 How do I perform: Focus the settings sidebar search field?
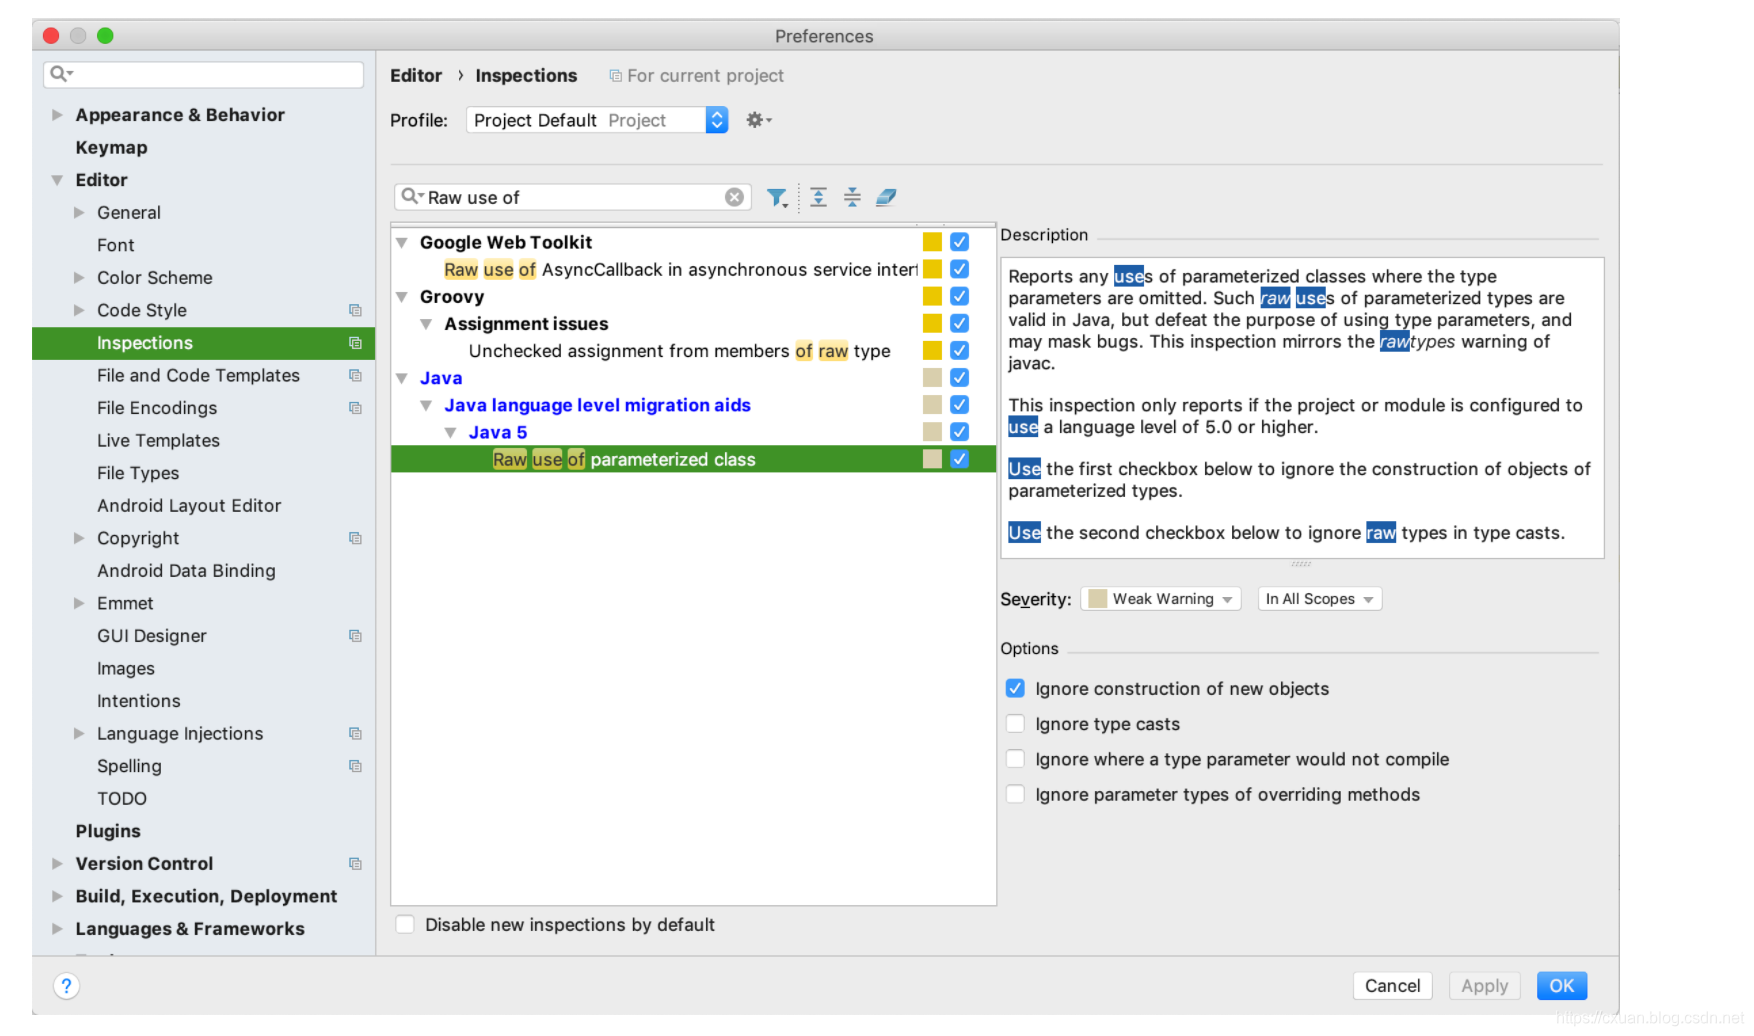pyautogui.click(x=203, y=74)
